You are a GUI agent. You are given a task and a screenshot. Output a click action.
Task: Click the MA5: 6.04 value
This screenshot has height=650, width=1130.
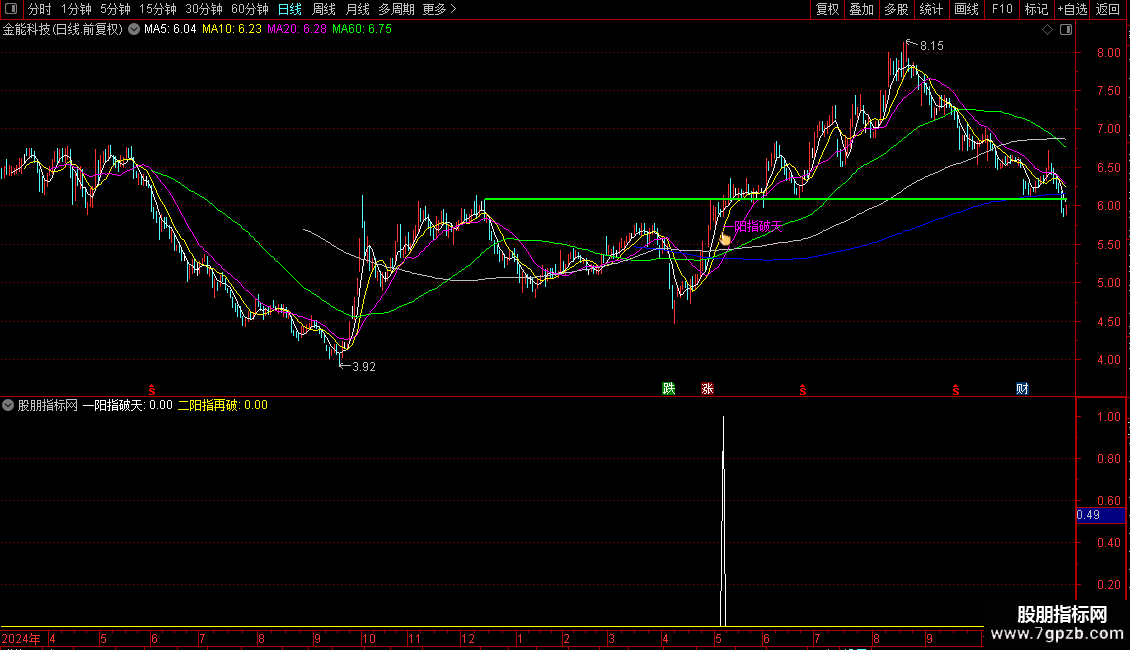(x=170, y=30)
